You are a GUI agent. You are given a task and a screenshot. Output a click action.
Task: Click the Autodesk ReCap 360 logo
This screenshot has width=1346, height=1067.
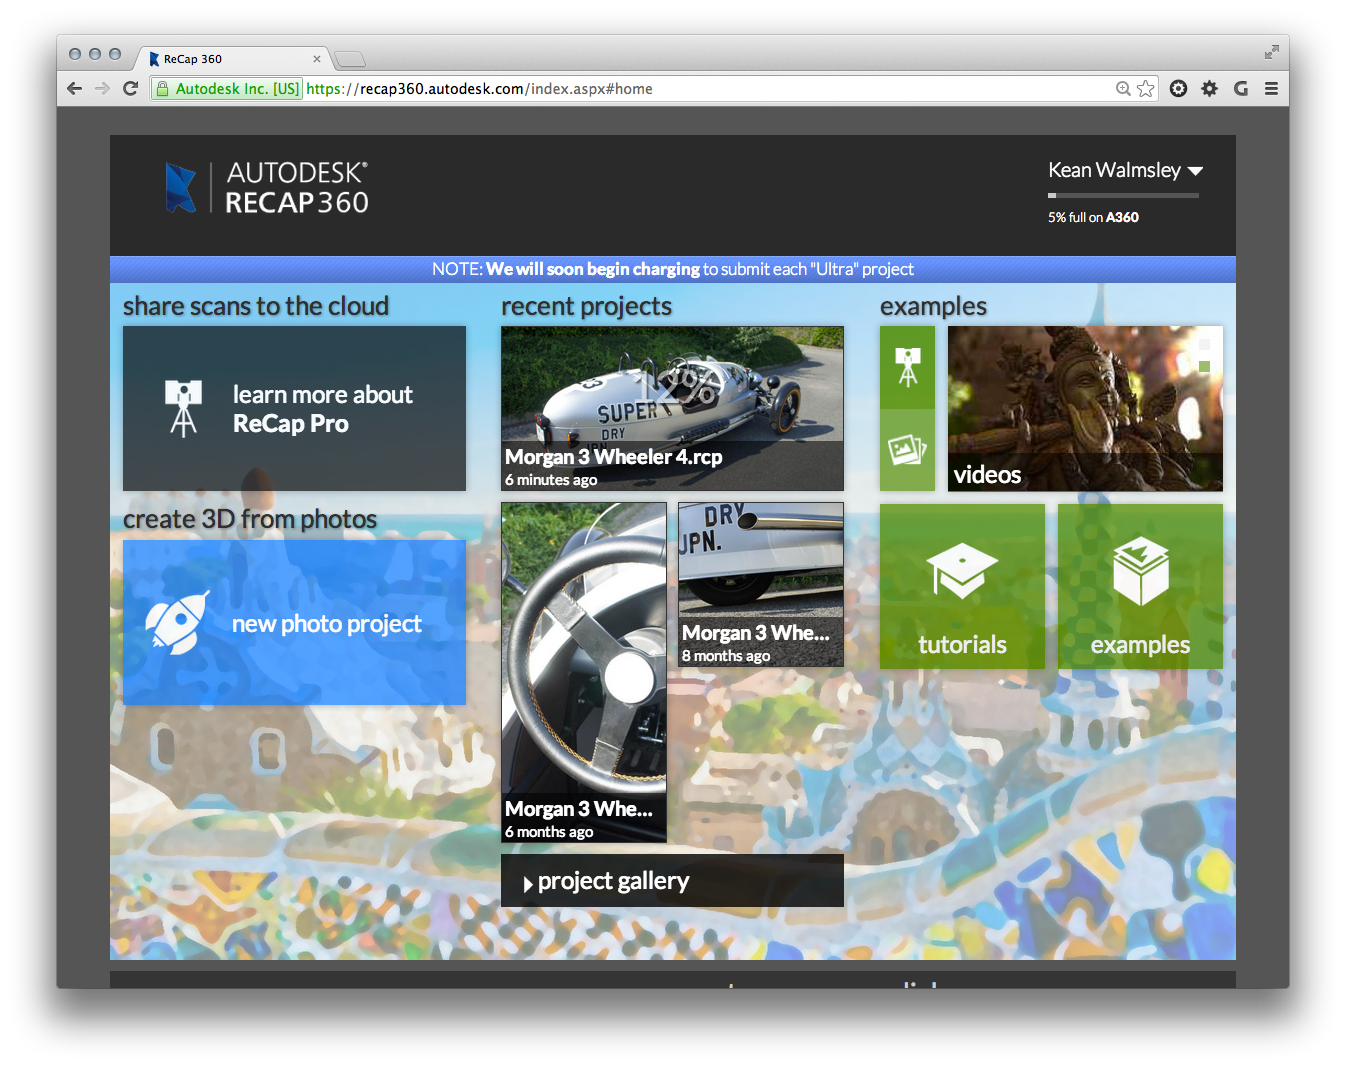tap(267, 188)
